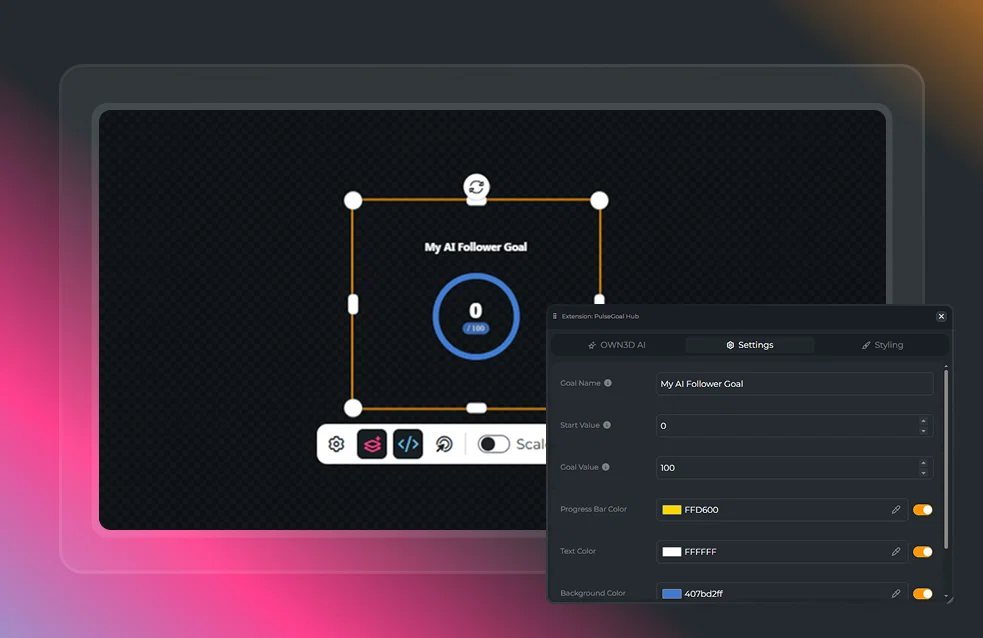Image resolution: width=983 pixels, height=638 pixels.
Task: Click the Progress Bar Color eyedropper icon
Action: [896, 510]
